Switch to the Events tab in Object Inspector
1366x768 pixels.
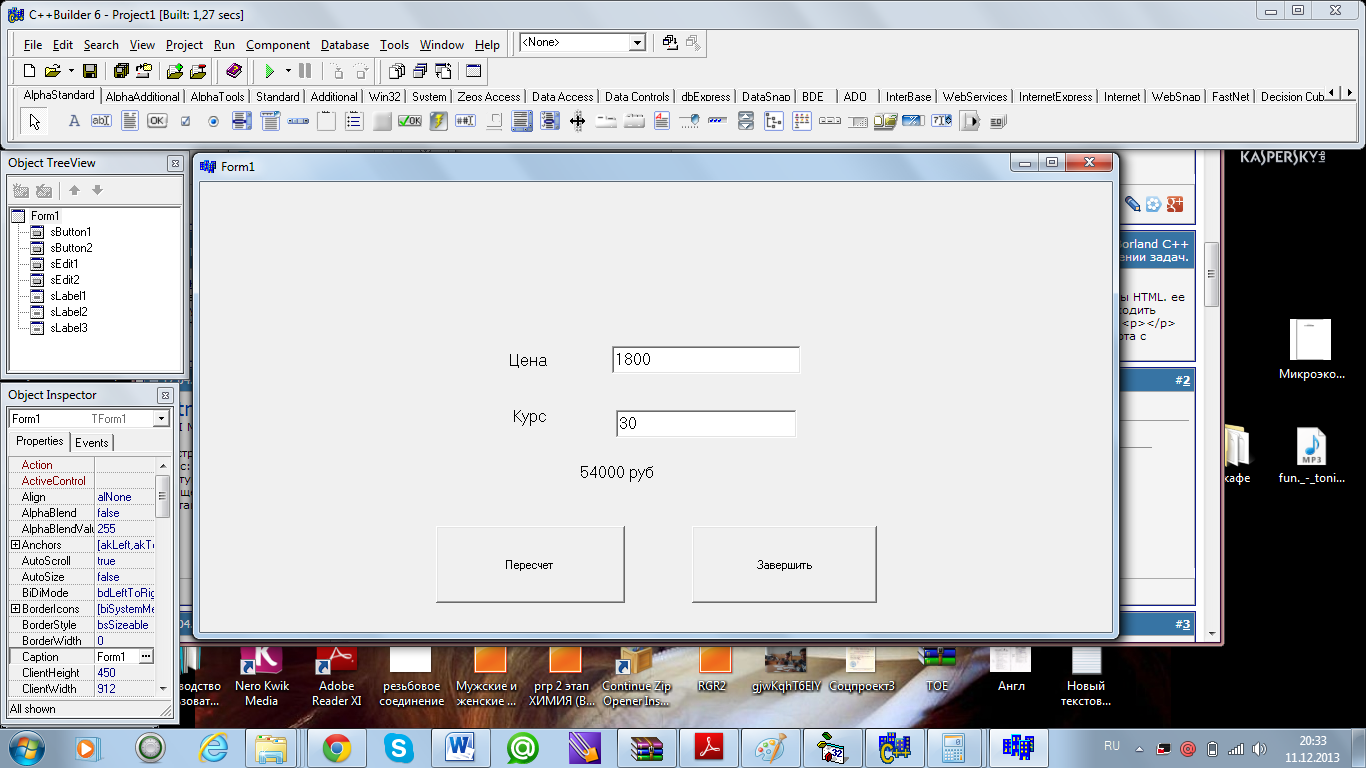(x=92, y=442)
